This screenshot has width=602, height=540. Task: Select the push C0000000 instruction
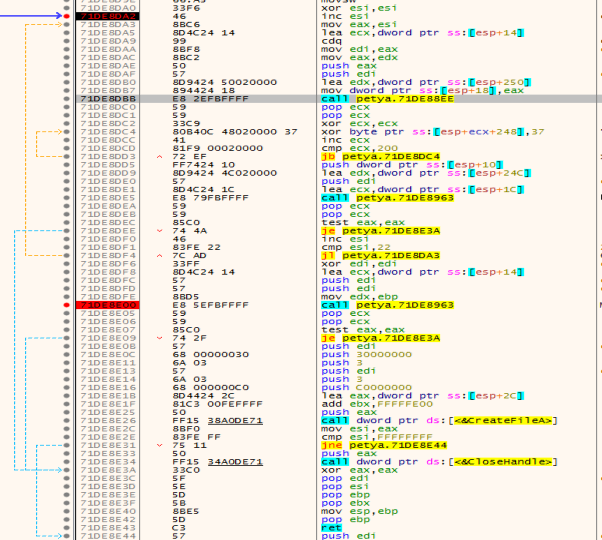click(366, 388)
